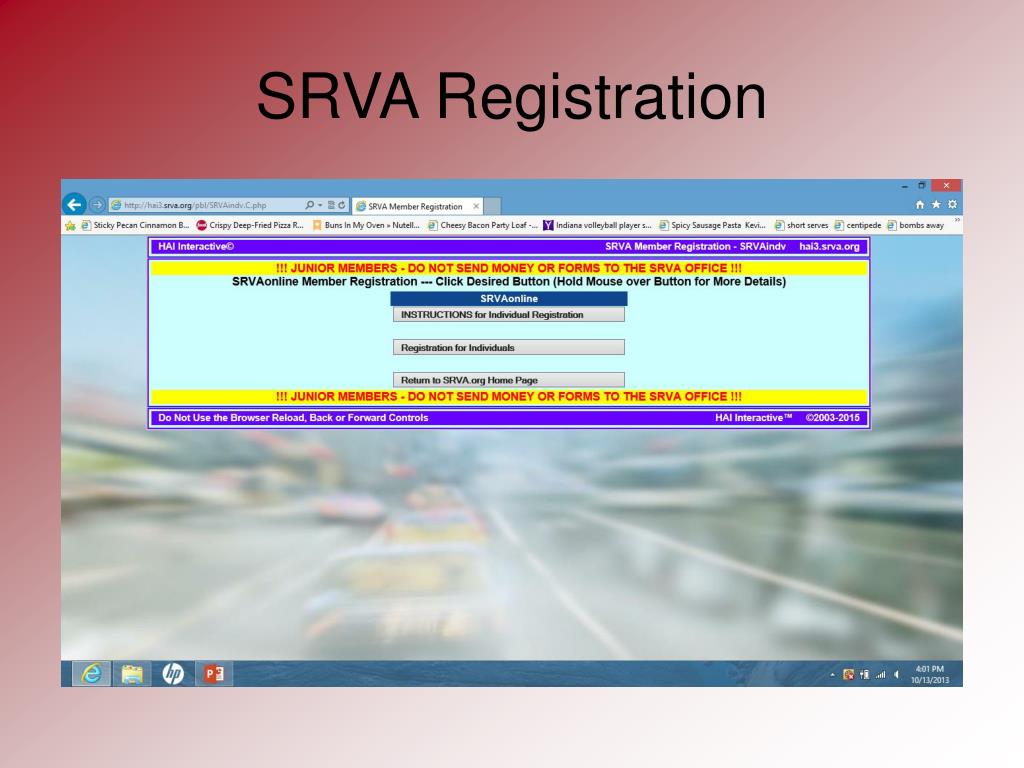This screenshot has height=768, width=1024.
Task: Open the Spicy Sausage Pasta Kevi... bookmark
Action: [712, 225]
